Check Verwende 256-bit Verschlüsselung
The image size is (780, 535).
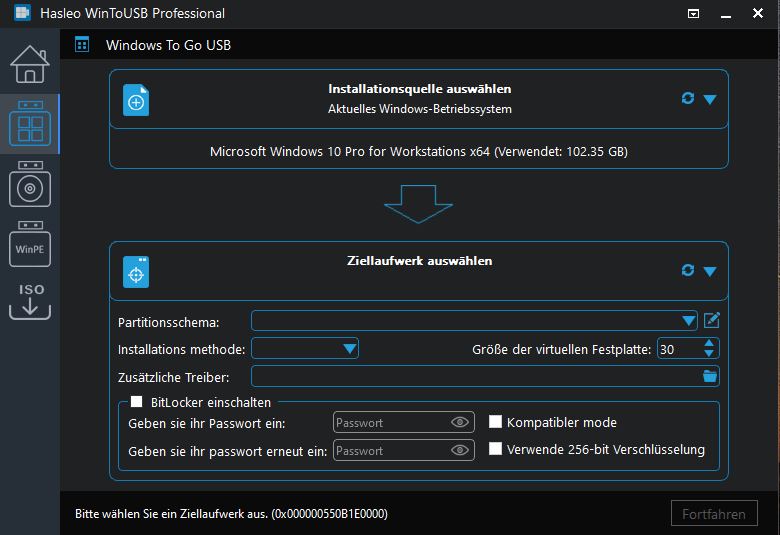[495, 448]
